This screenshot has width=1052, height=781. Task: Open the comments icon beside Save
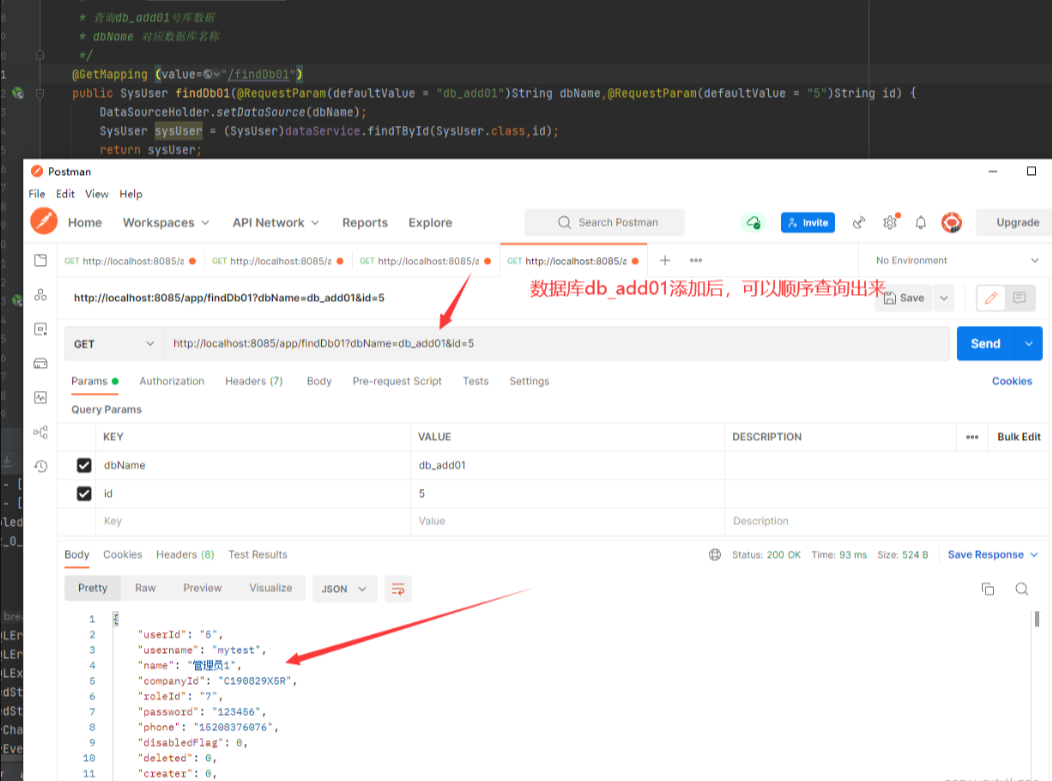tap(1020, 298)
